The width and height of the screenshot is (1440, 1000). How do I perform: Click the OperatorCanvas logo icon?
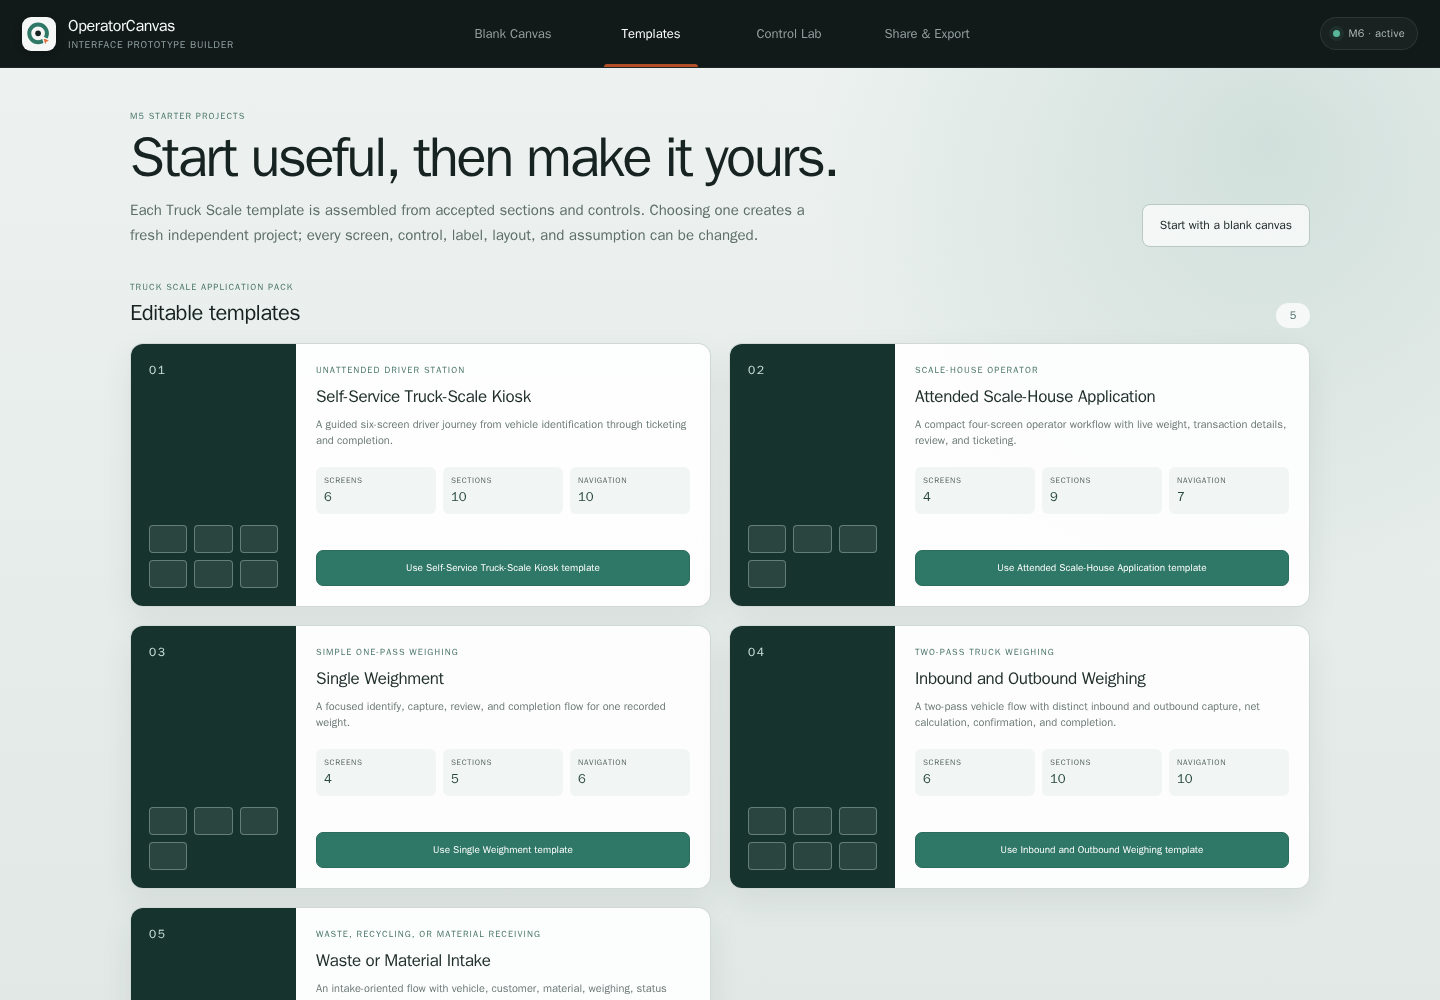pos(39,34)
